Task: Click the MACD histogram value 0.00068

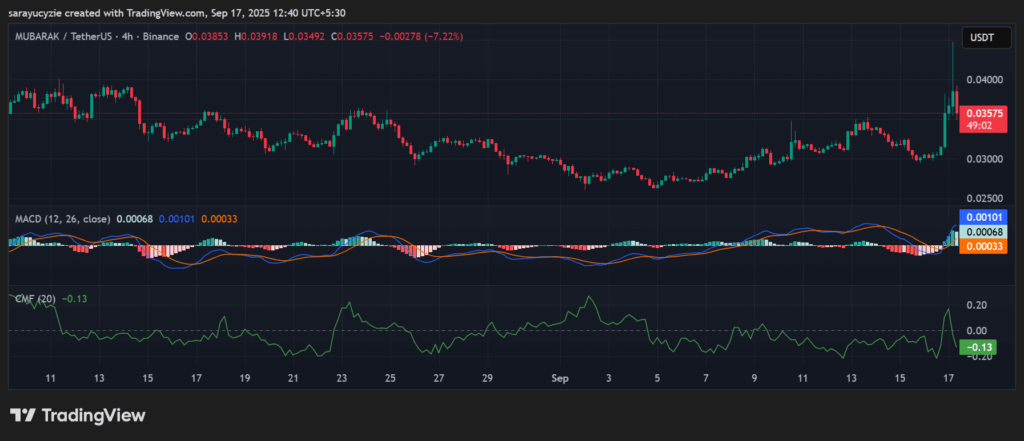Action: (x=135, y=219)
